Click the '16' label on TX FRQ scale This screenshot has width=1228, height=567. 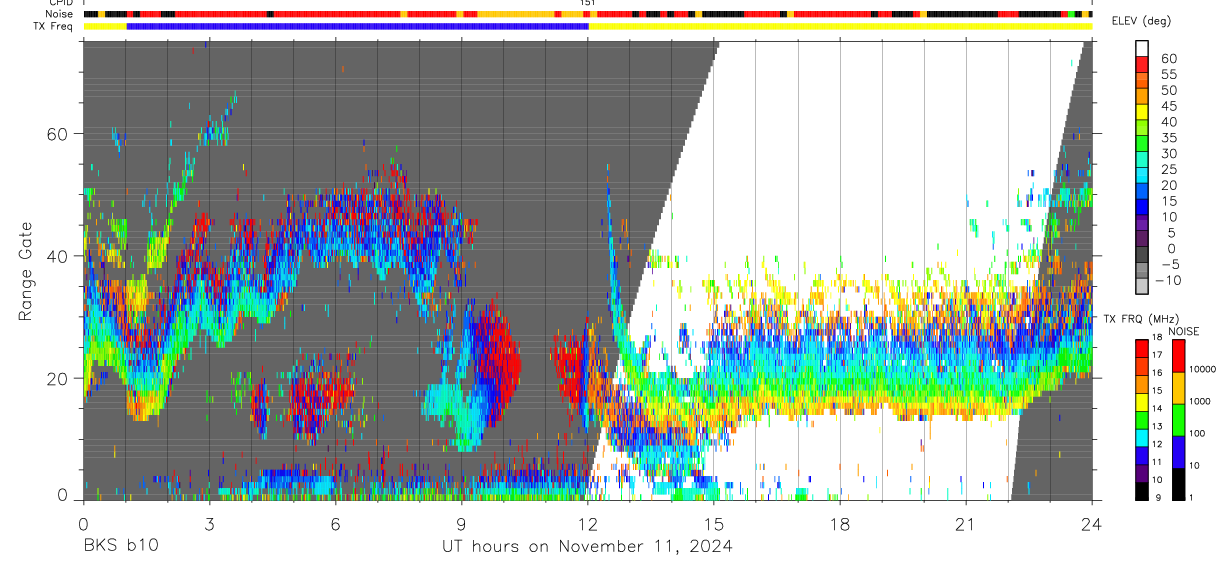(1157, 372)
